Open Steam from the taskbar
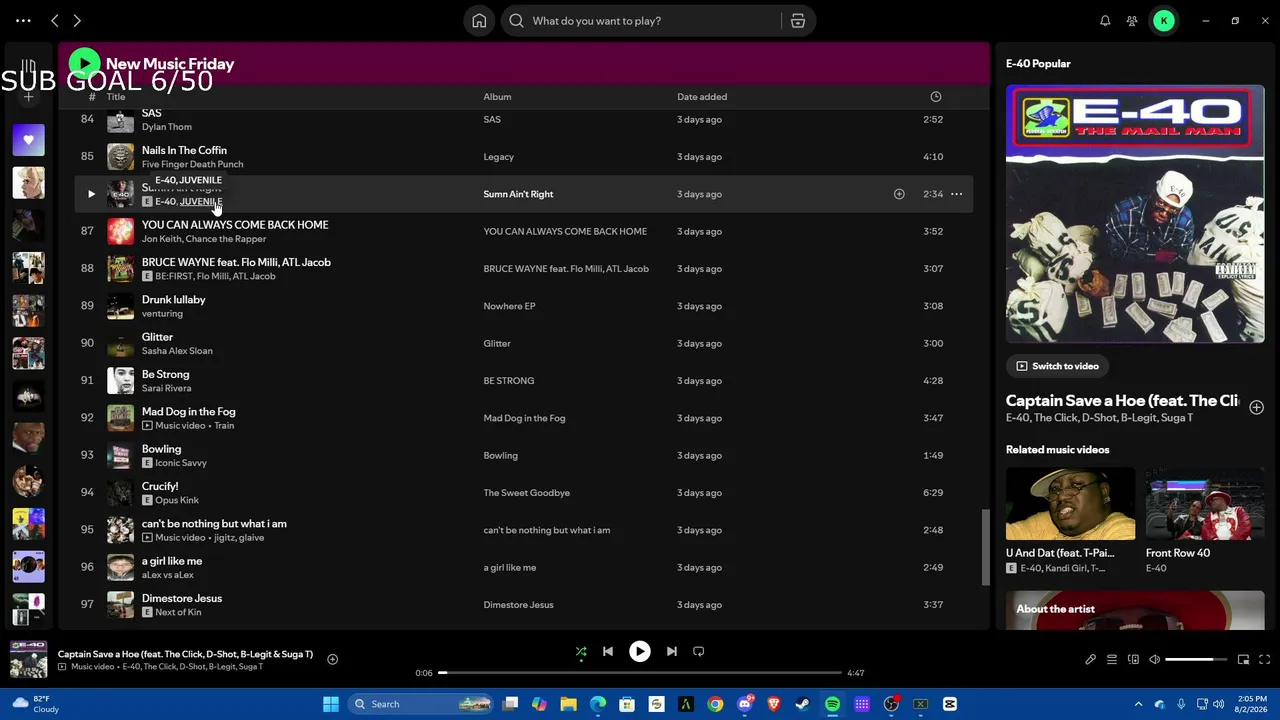 pos(803,704)
